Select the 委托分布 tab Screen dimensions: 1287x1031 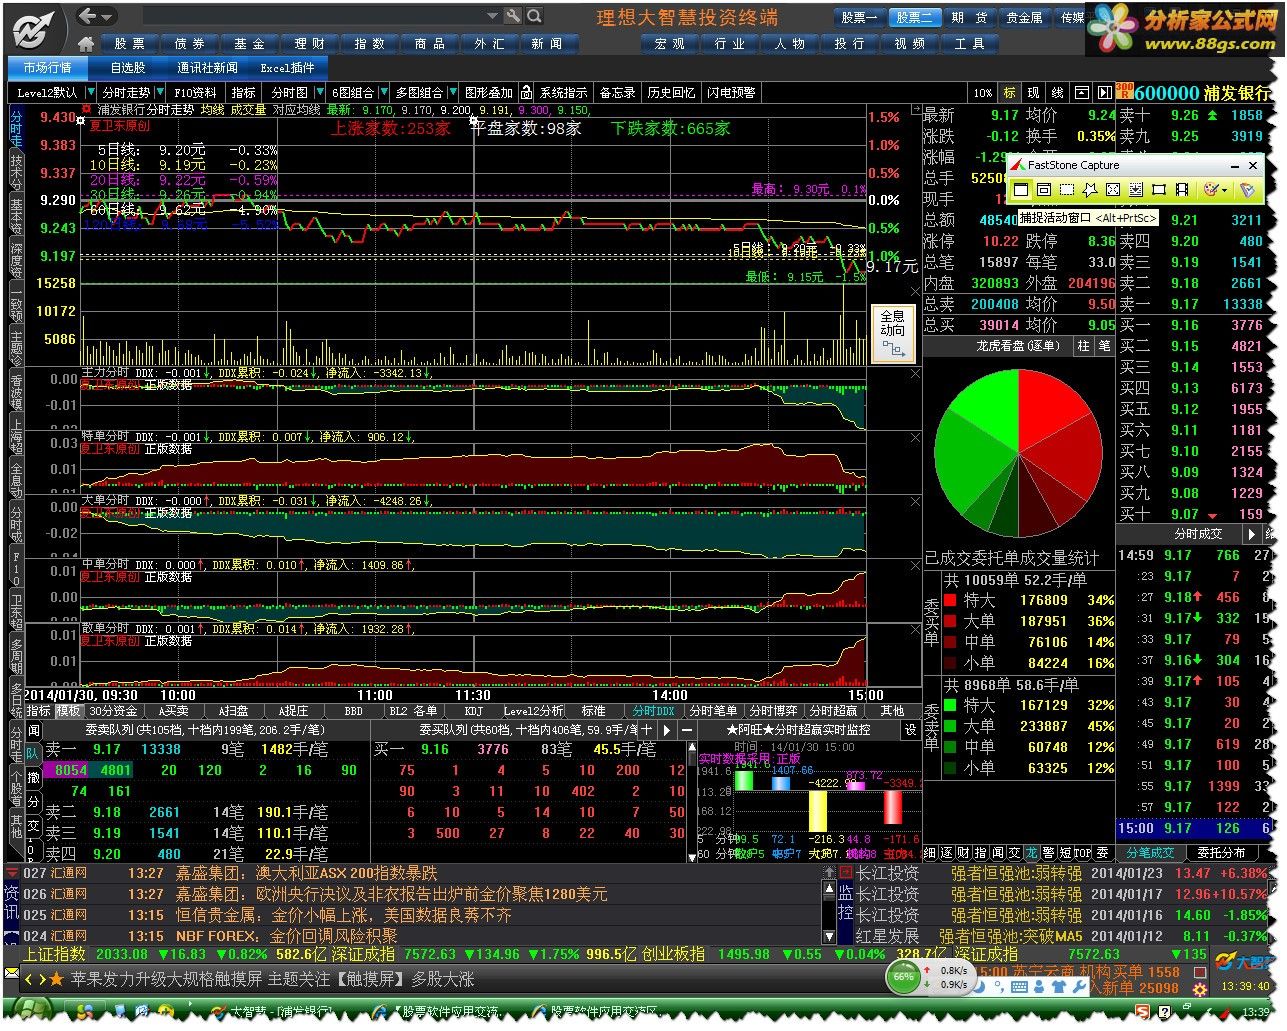[1221, 853]
